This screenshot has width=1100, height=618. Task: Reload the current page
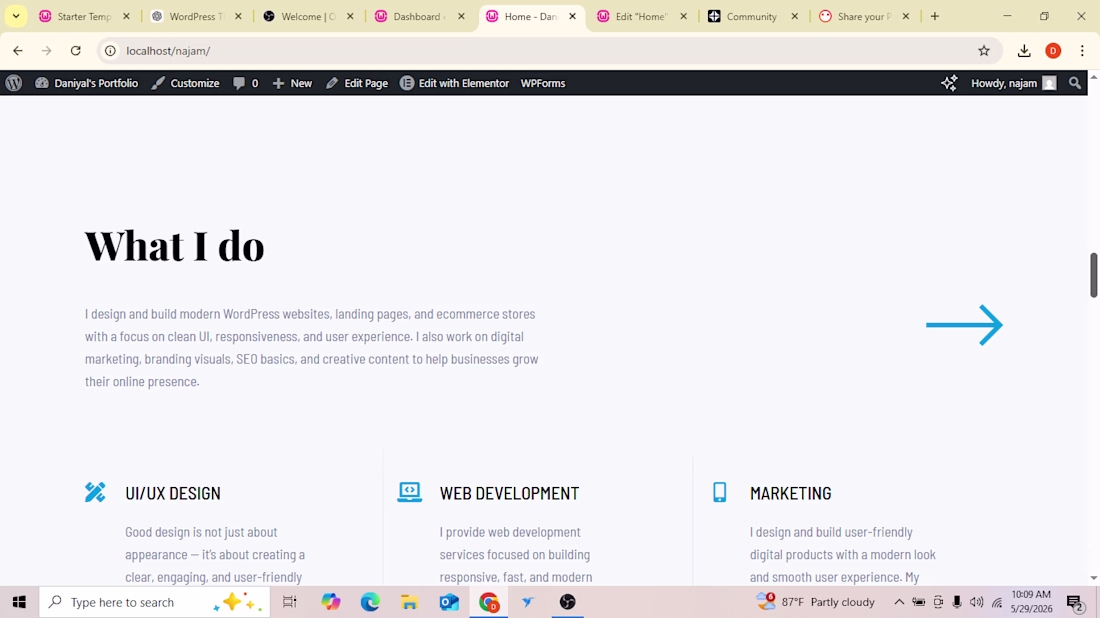point(76,51)
